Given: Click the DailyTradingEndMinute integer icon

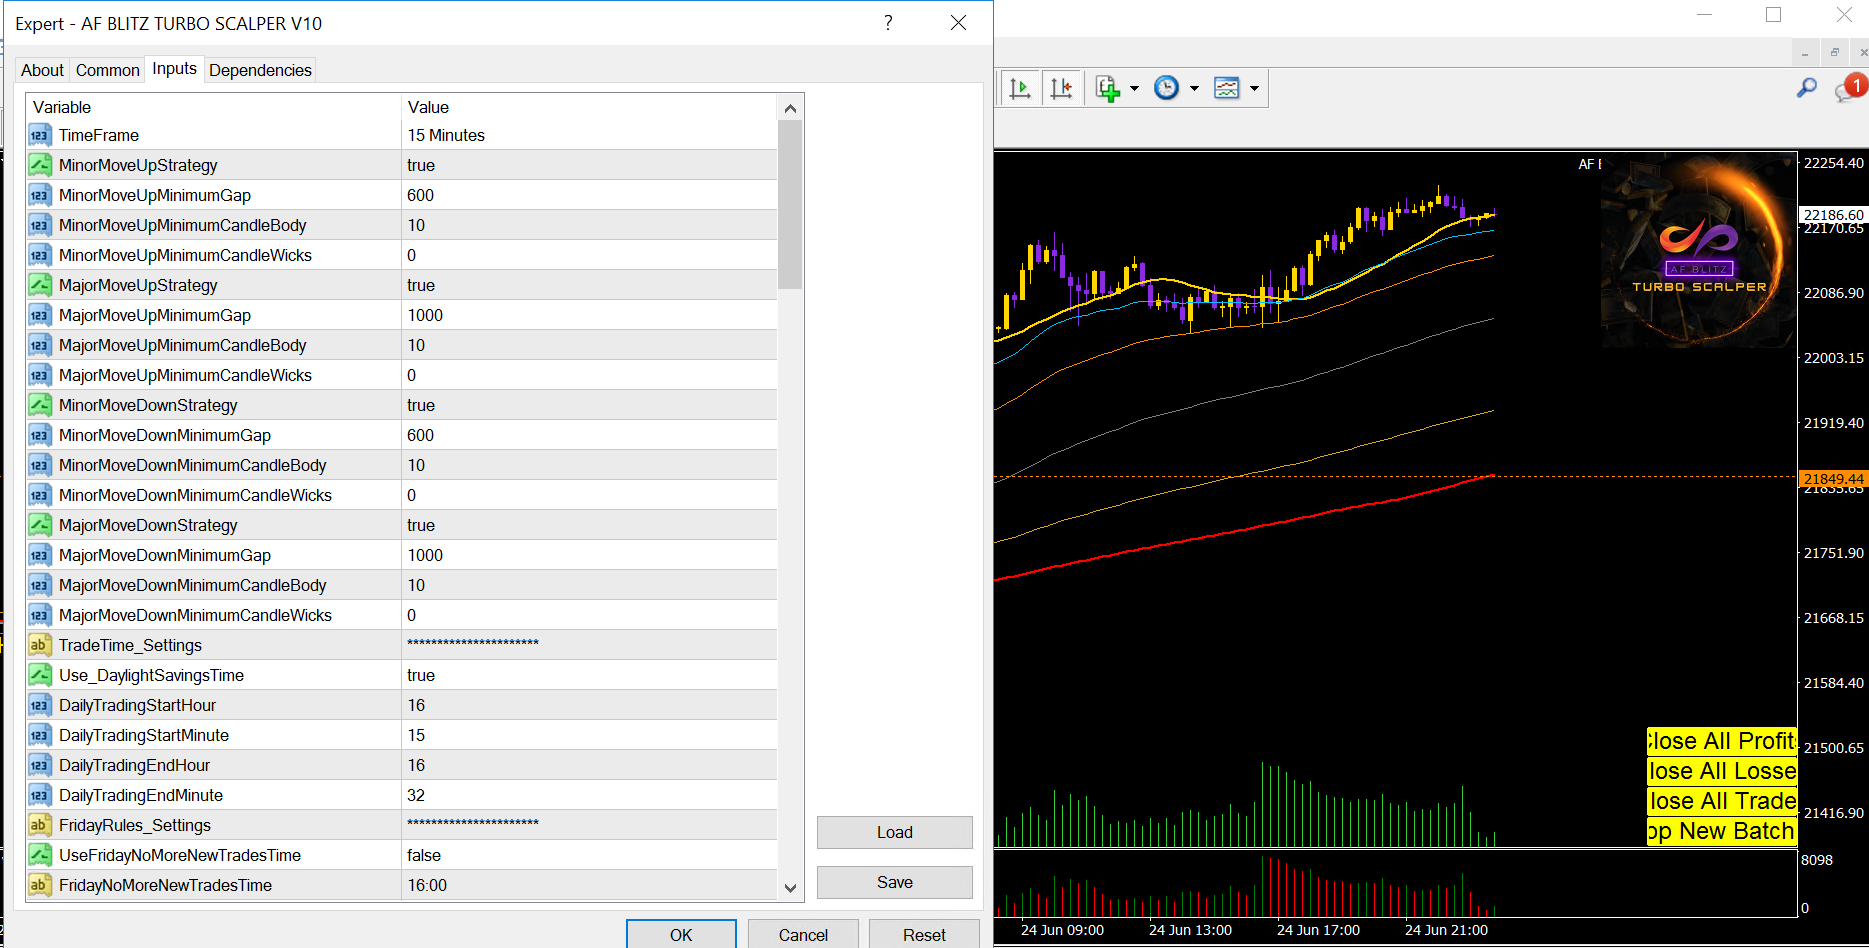Looking at the screenshot, I should tap(40, 795).
